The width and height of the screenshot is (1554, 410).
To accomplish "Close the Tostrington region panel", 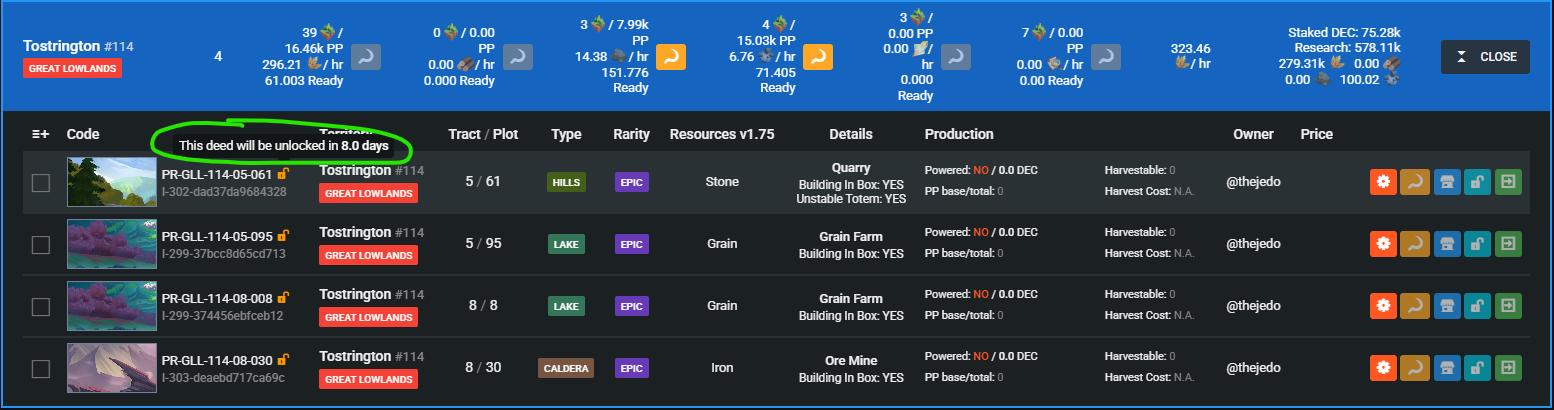I will [x=1485, y=57].
